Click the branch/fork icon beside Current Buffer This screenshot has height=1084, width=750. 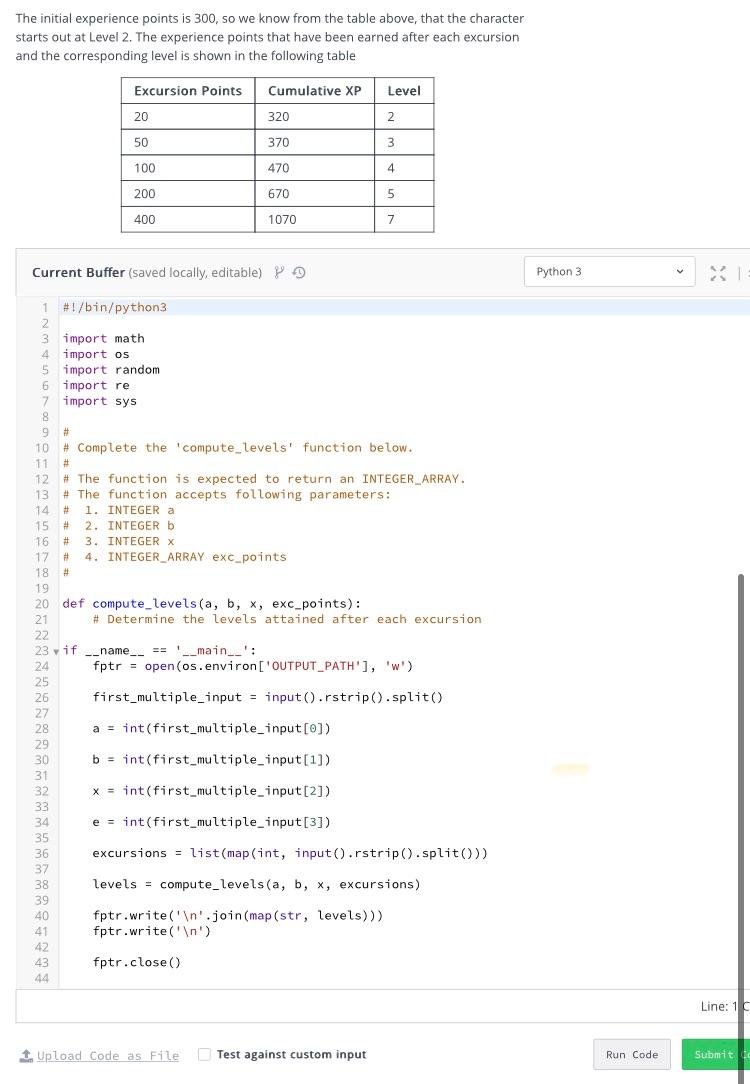point(279,272)
